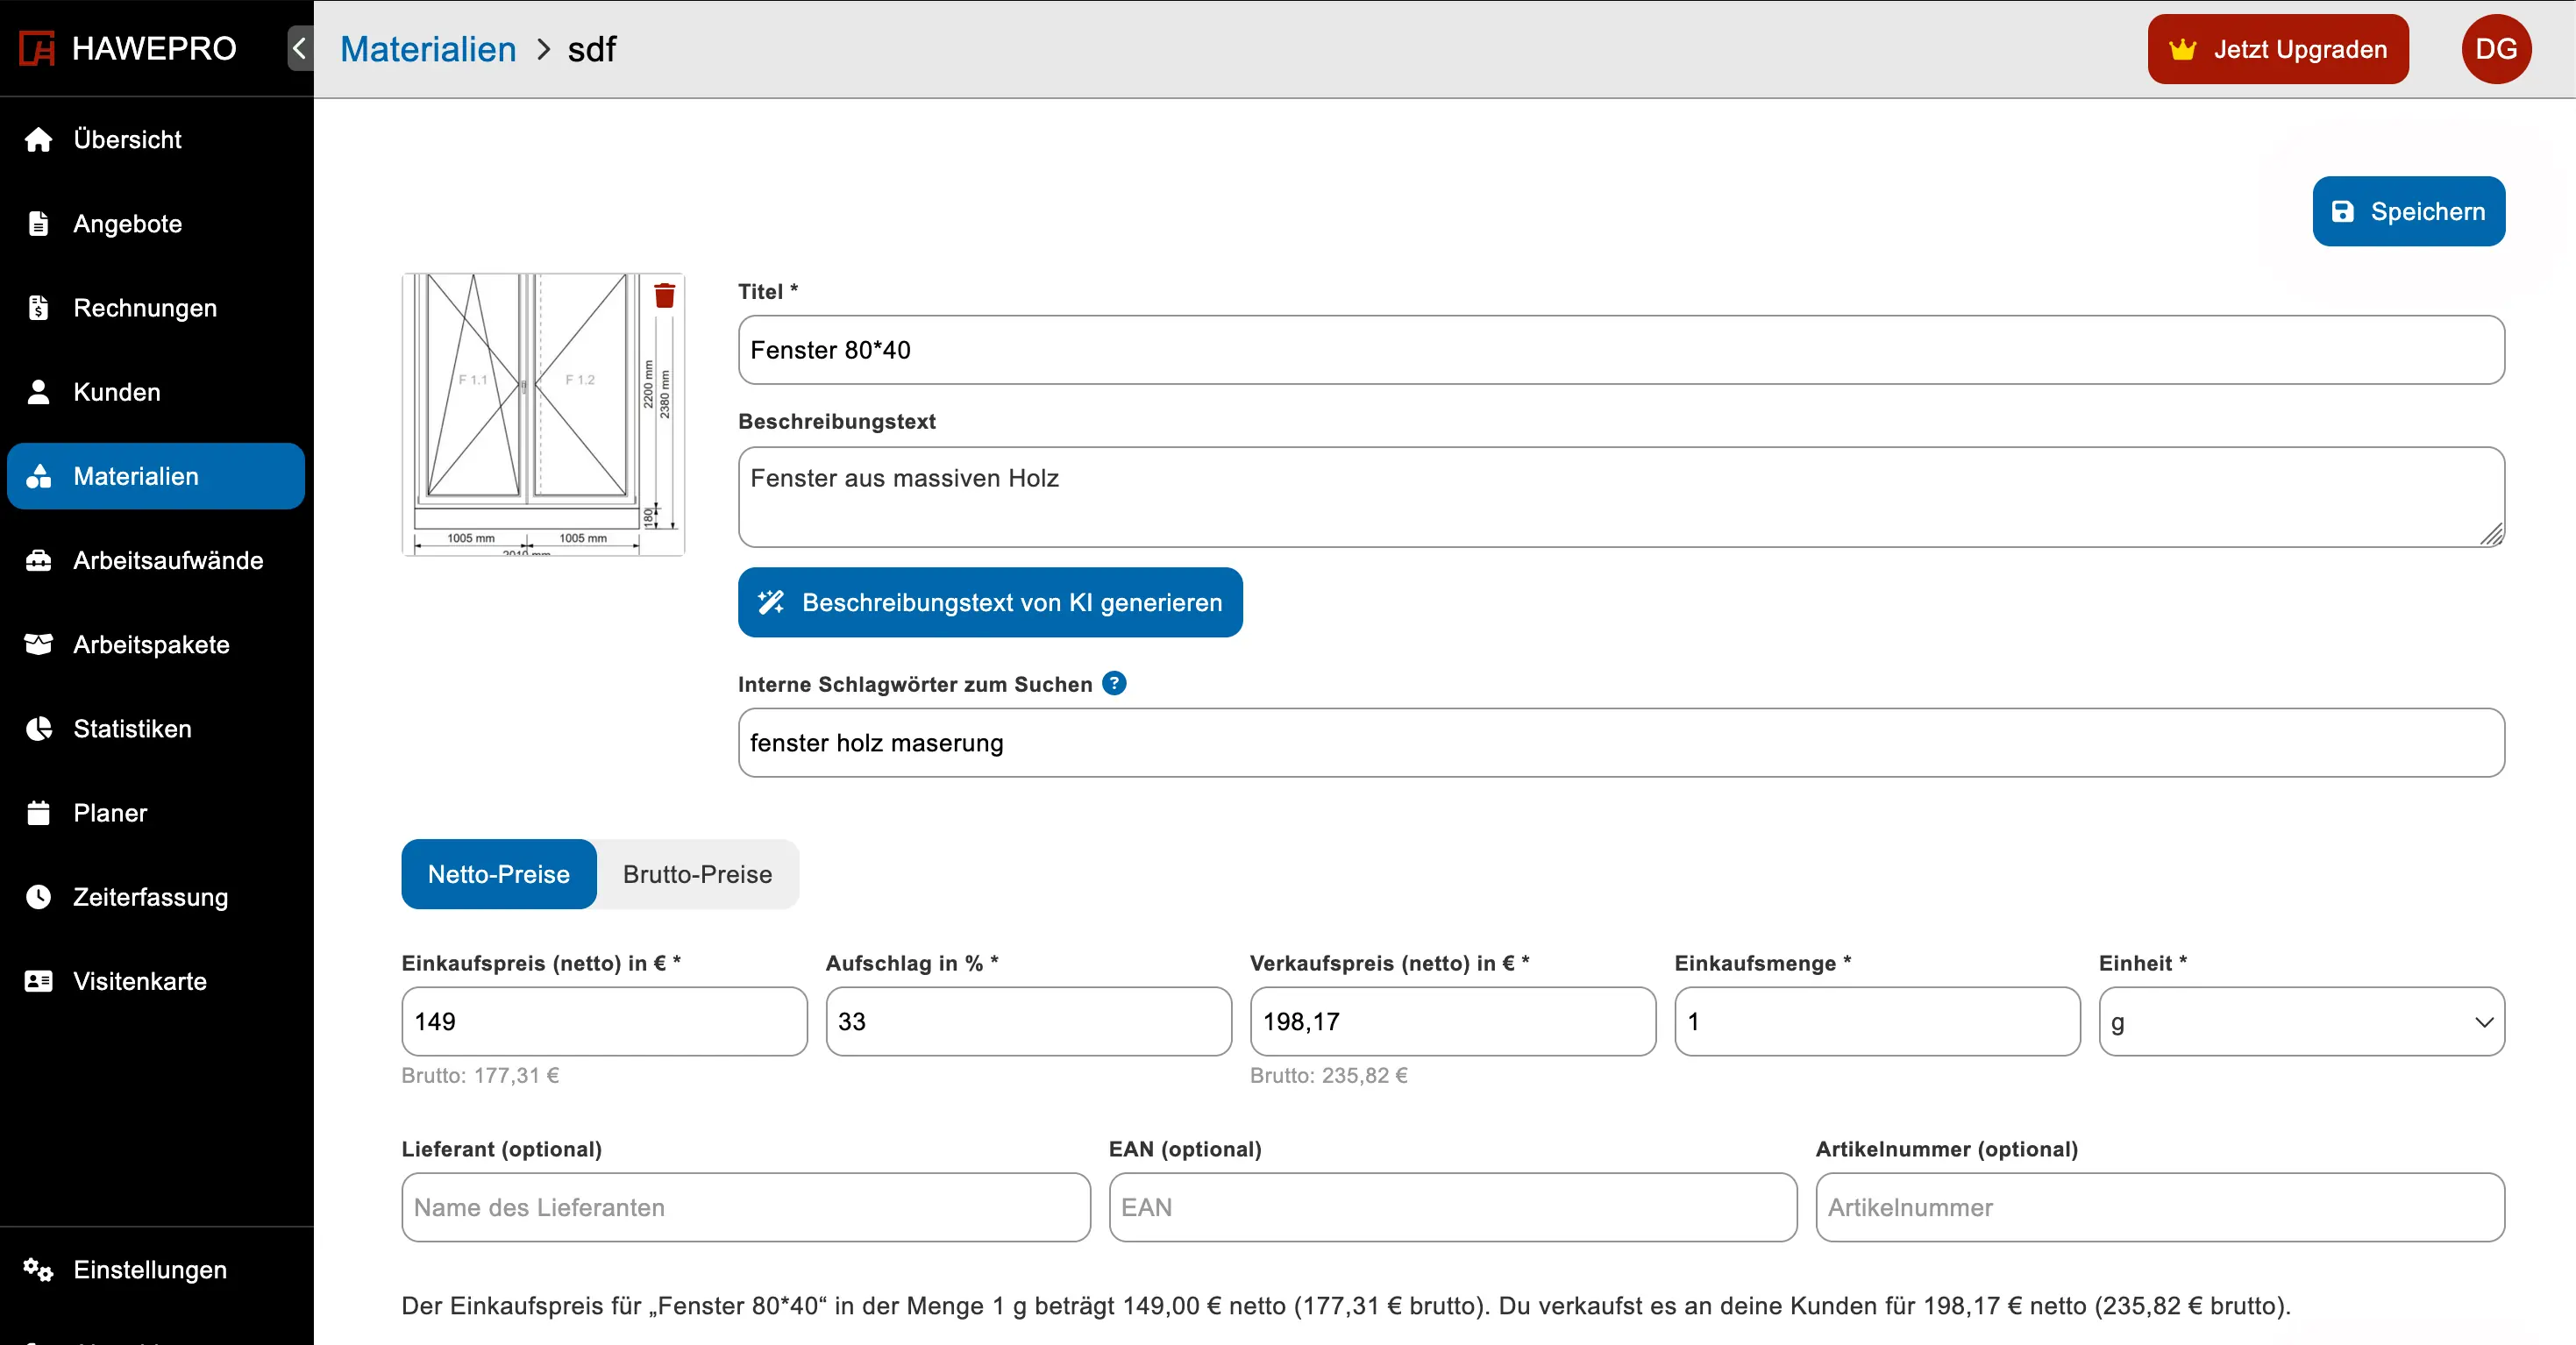
Task: Click the Aufschlag in % field
Action: (x=1028, y=1021)
